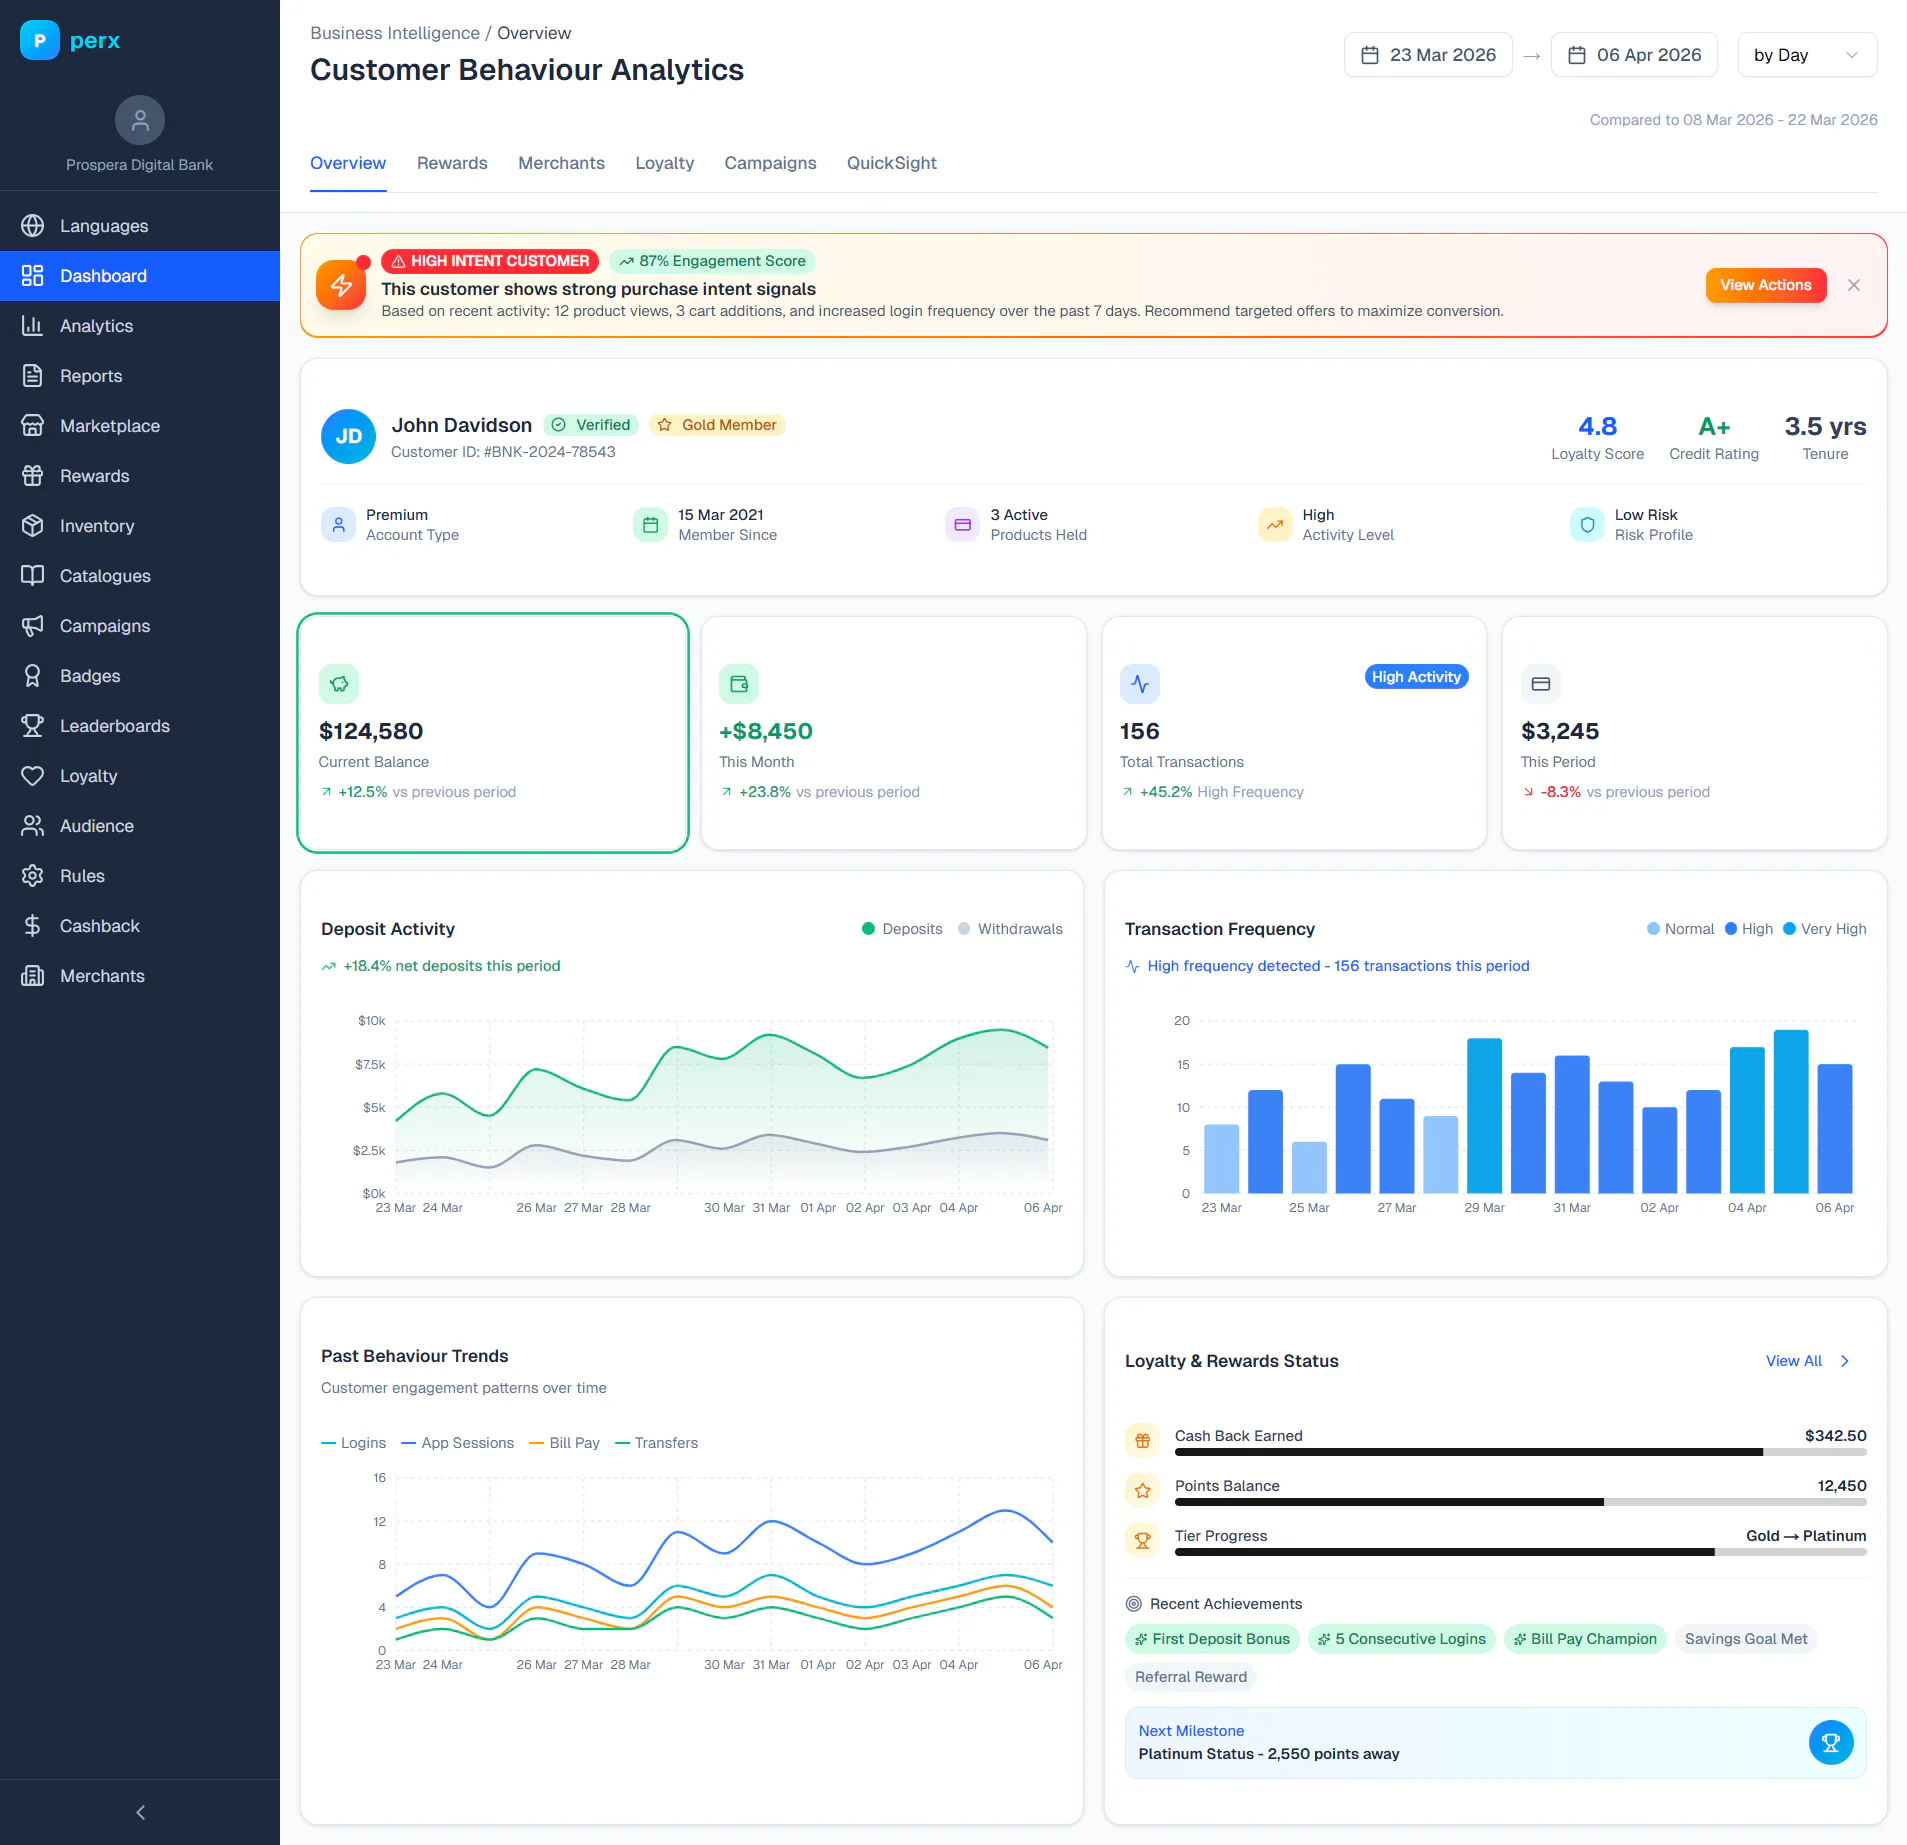Open the Inventory box icon
This screenshot has height=1845, width=1907.
[x=33, y=526]
